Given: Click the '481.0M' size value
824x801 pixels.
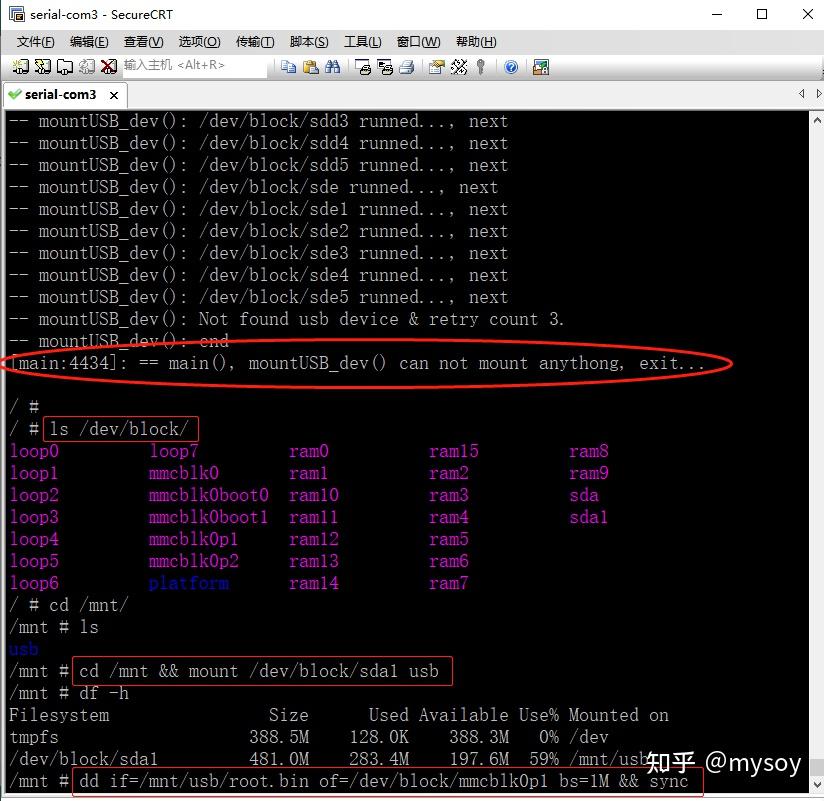Looking at the screenshot, I should [x=279, y=759].
